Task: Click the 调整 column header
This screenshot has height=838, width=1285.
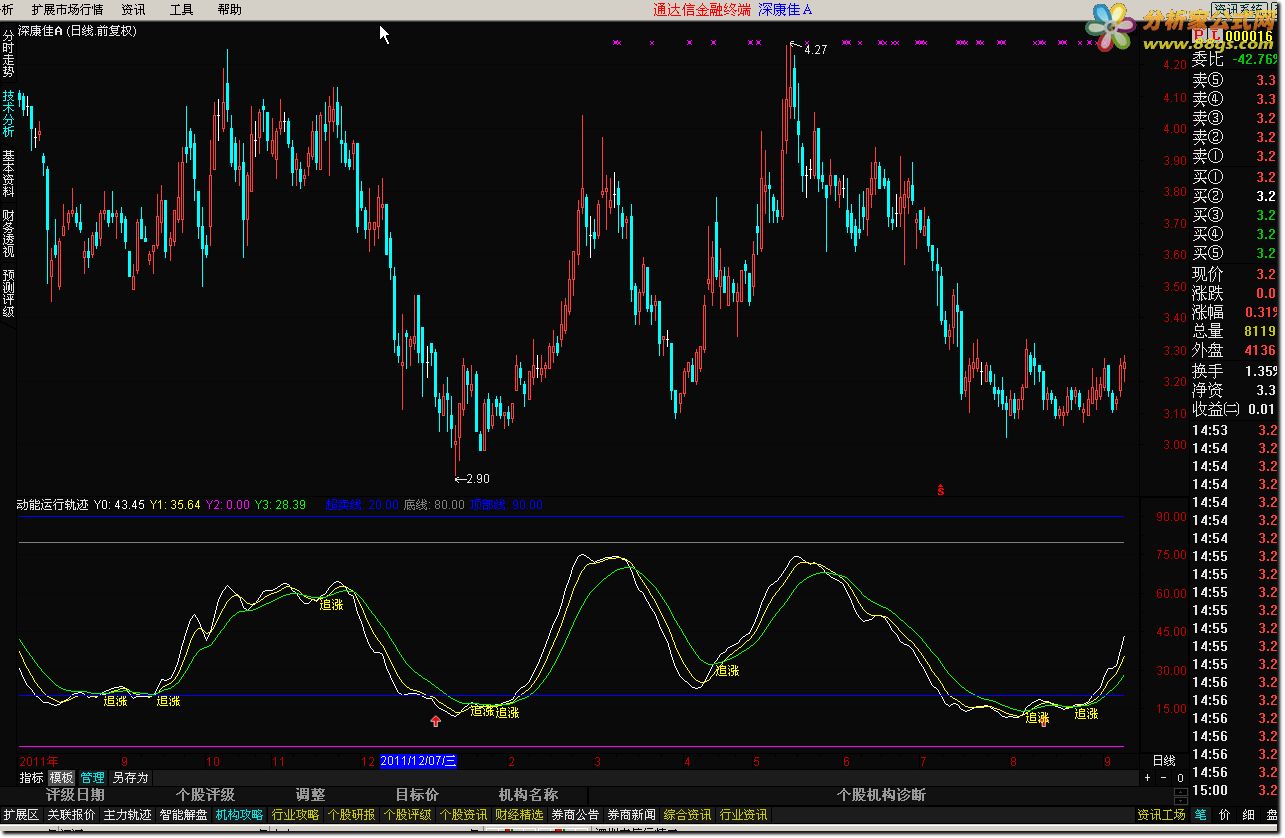Action: 310,795
